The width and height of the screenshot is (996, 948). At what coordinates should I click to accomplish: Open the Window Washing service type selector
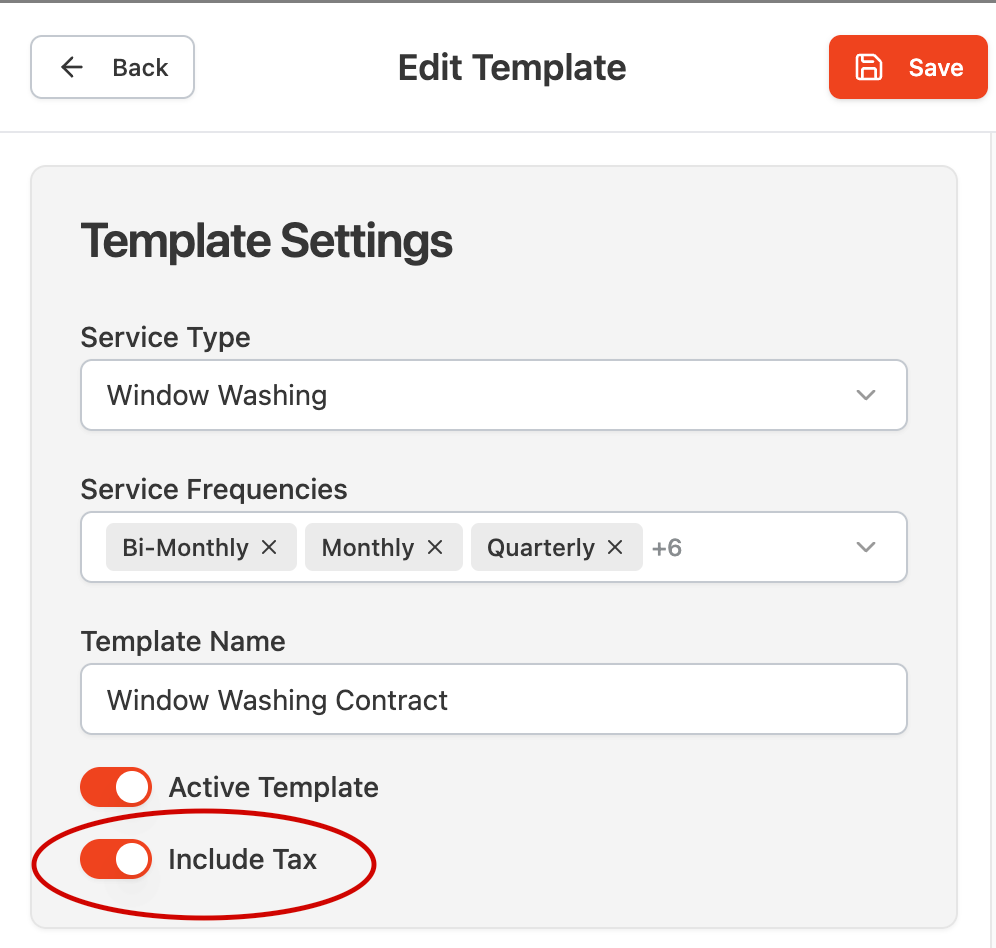[x=494, y=395]
